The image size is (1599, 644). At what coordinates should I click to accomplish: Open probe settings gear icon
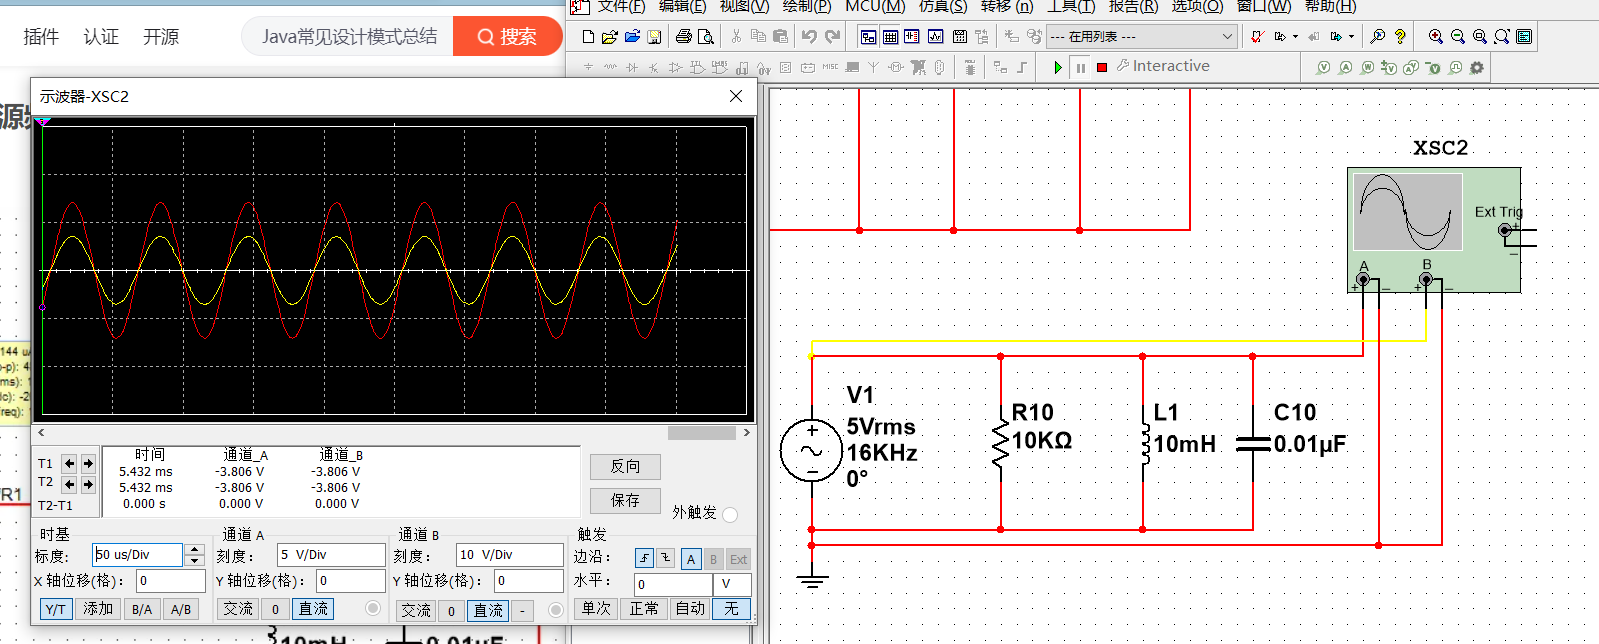click(1477, 67)
